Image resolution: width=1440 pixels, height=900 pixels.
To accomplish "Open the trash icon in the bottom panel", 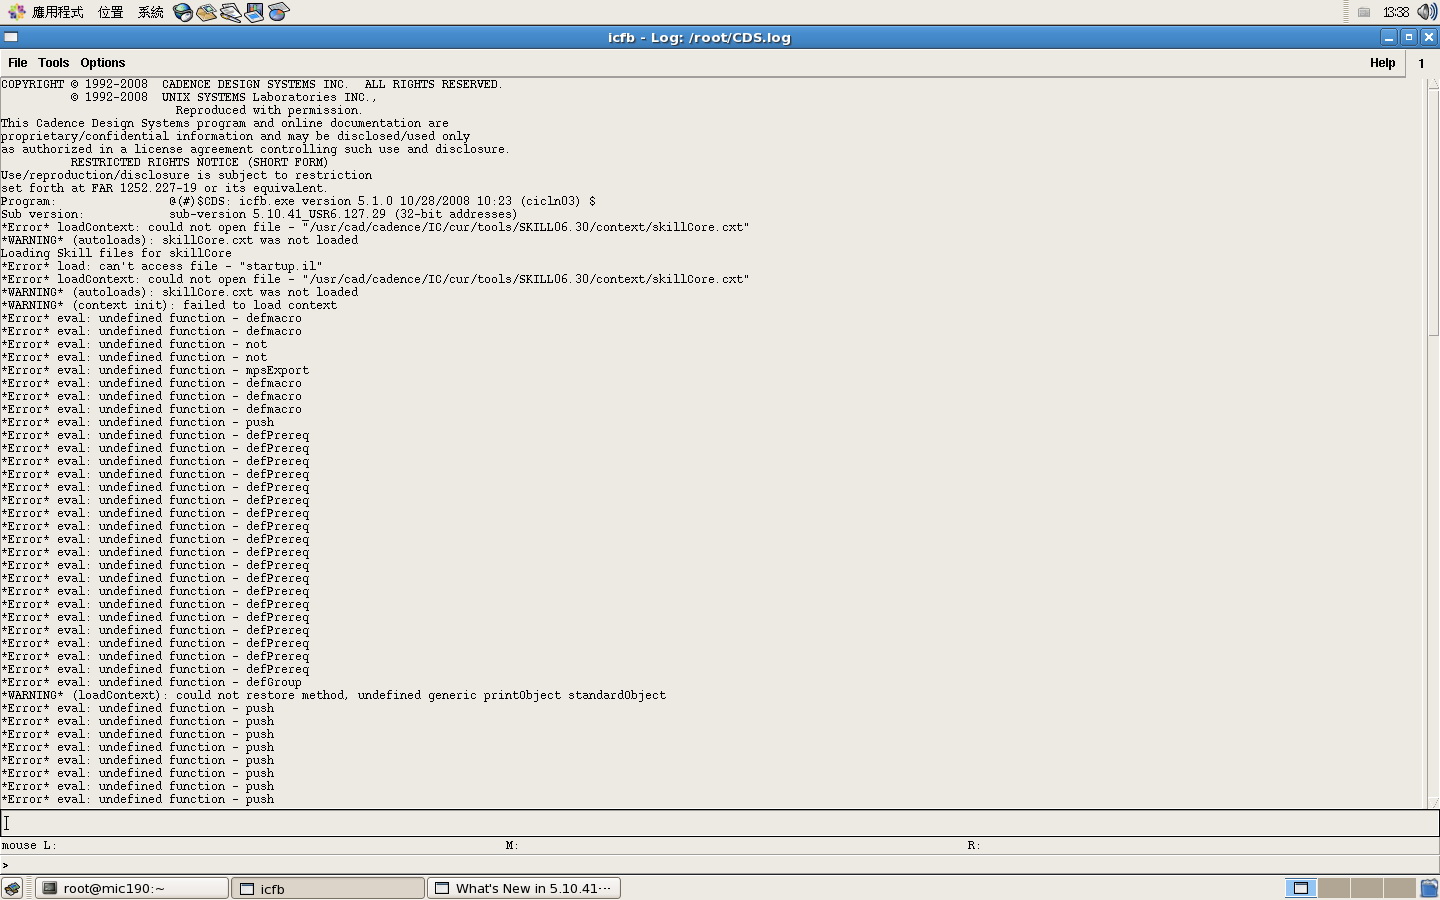I will (1429, 888).
